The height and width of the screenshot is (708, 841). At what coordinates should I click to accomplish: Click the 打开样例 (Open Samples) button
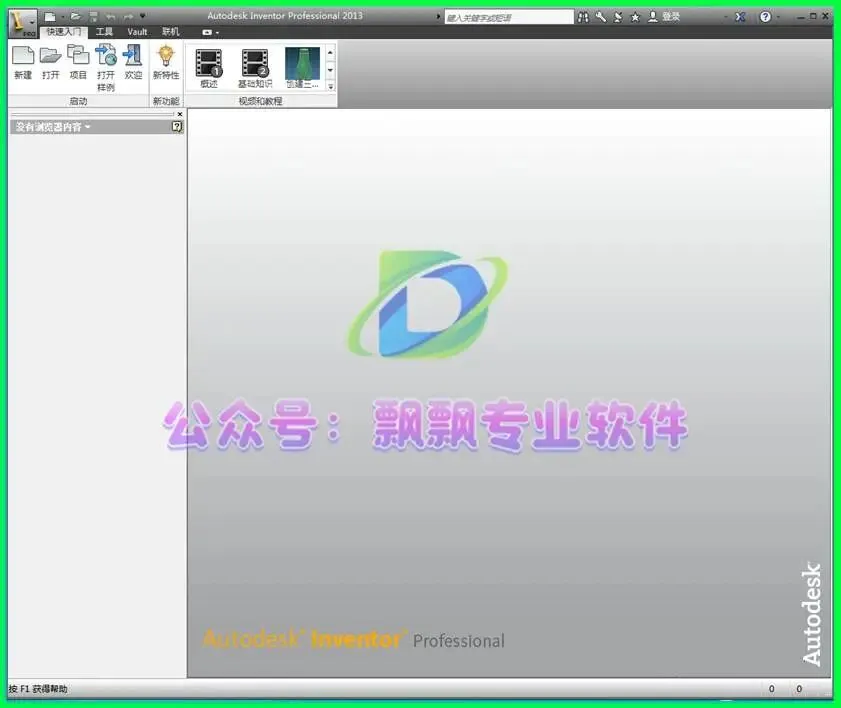[106, 68]
